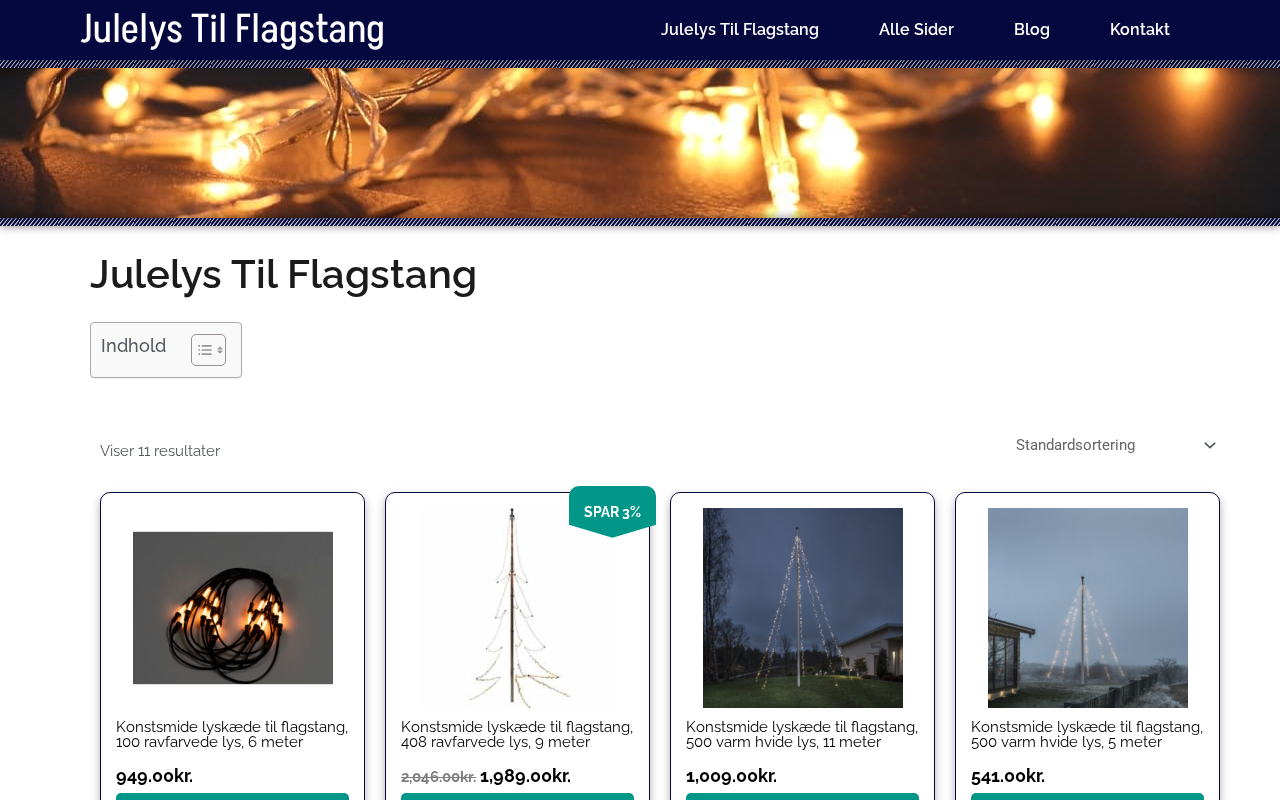Image resolution: width=1280 pixels, height=800 pixels.
Task: Click the Julelys Til Flagstang page heading
Action: point(284,274)
